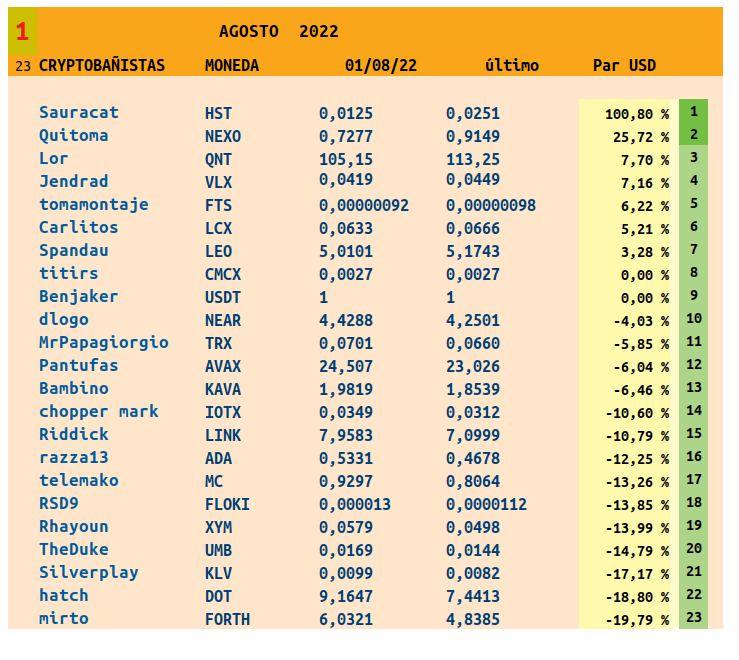
Task: Select the 01/08/22 date column header
Action: click(380, 66)
